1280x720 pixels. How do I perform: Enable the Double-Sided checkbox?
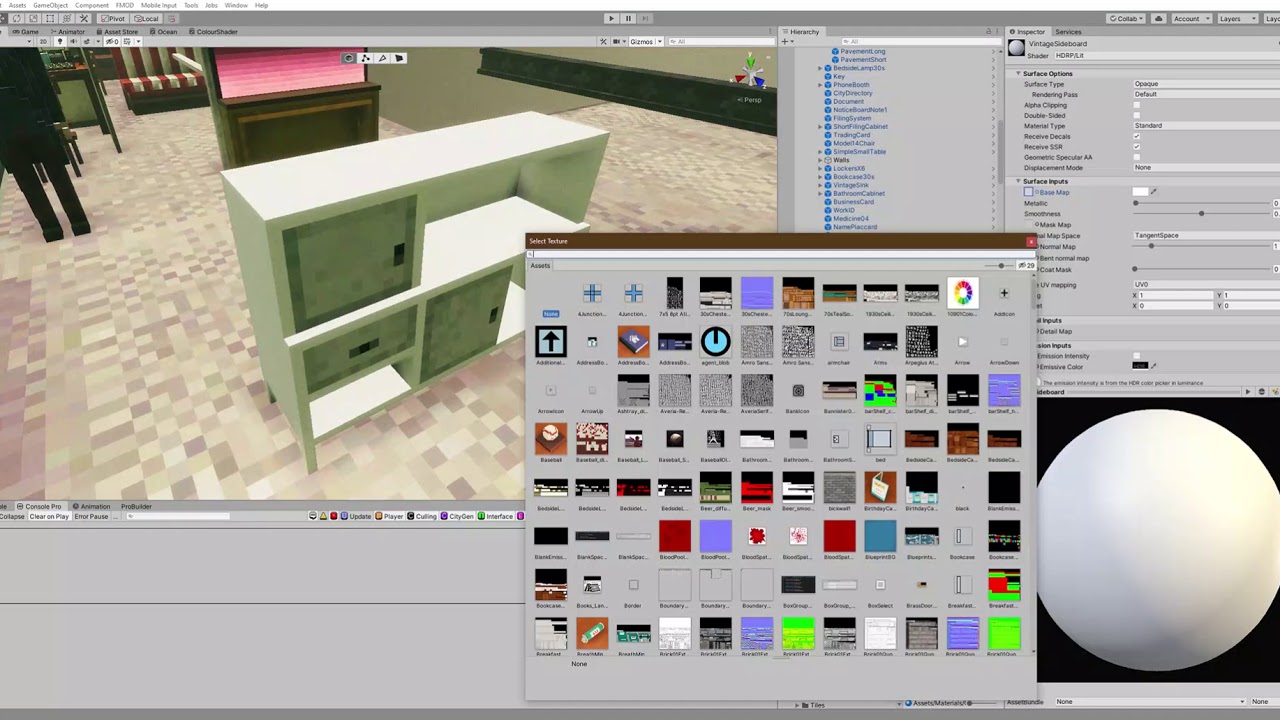pyautogui.click(x=1137, y=115)
